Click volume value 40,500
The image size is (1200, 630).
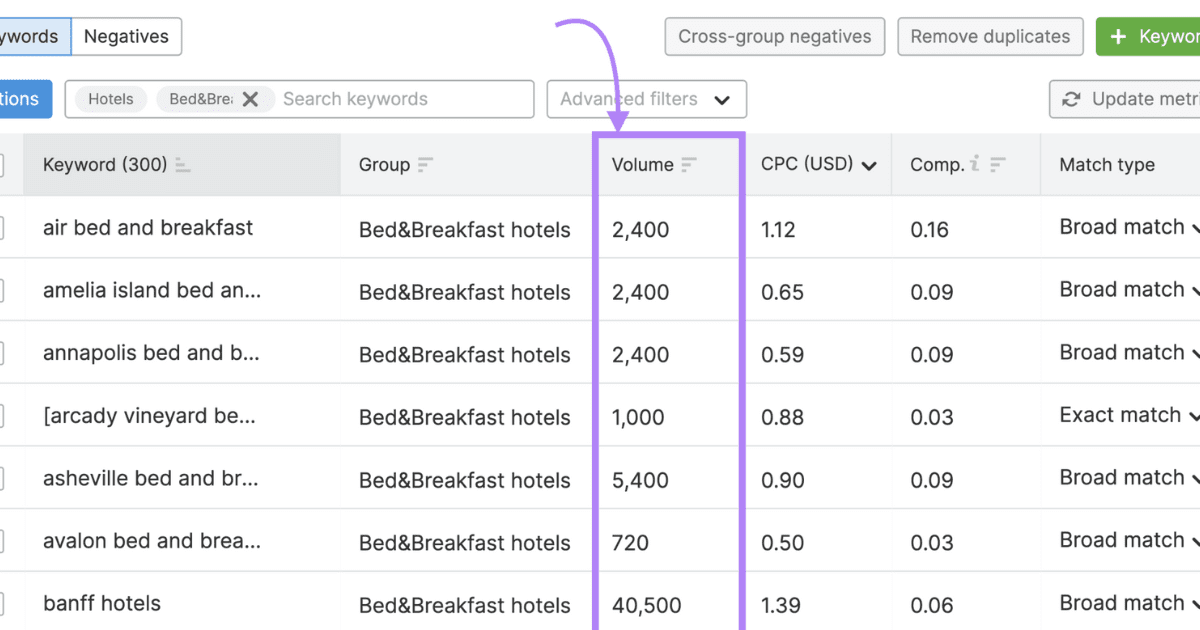click(x=647, y=605)
